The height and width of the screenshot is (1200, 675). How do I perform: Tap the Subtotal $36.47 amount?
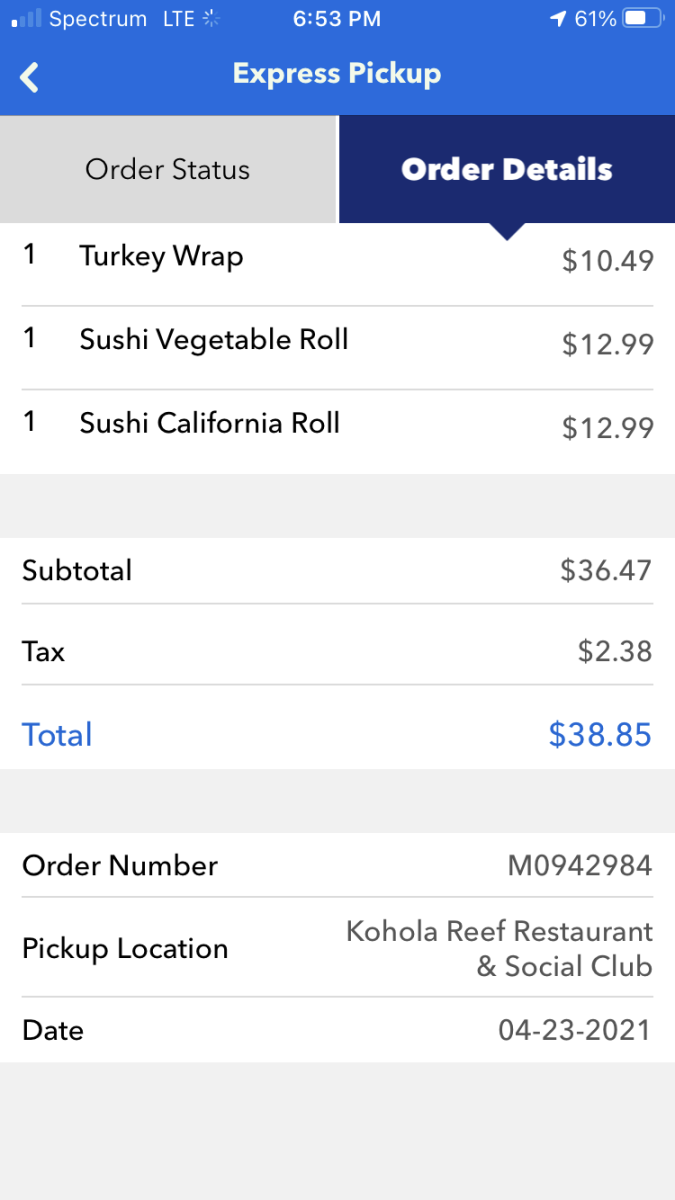[x=606, y=571]
